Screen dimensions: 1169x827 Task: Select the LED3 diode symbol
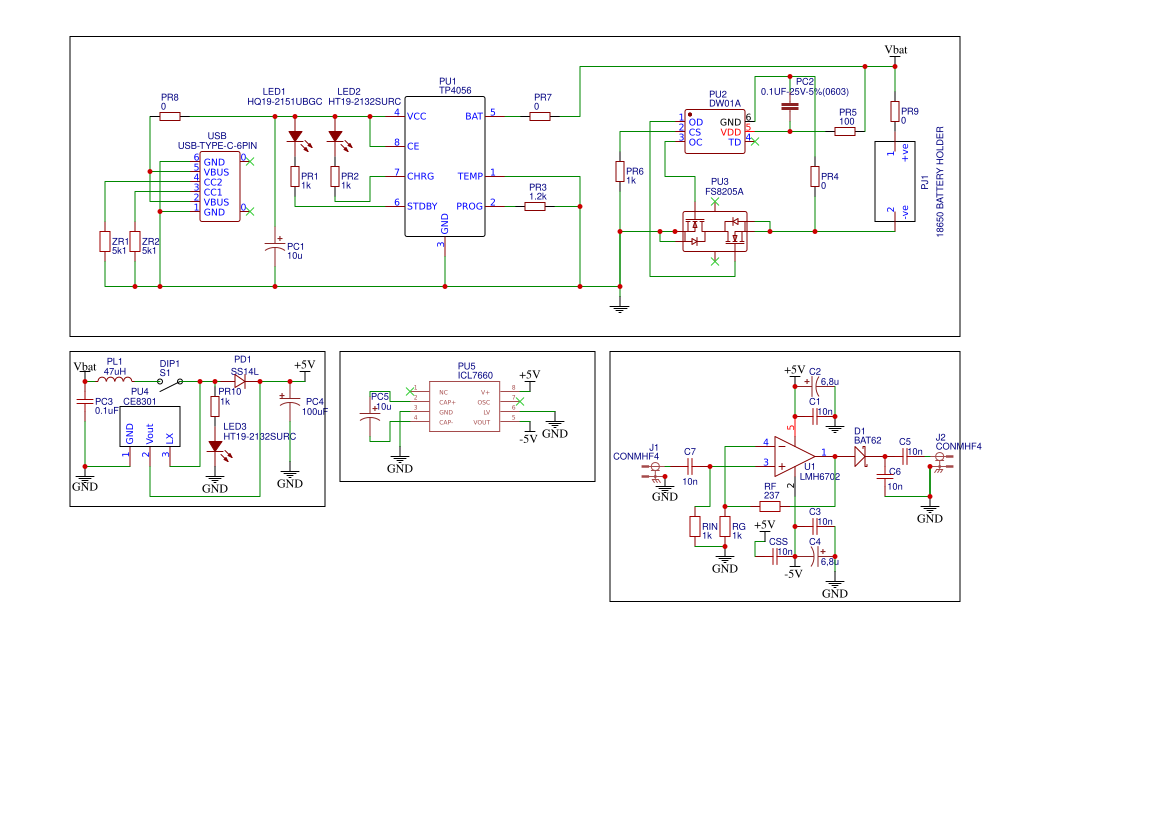(x=214, y=447)
